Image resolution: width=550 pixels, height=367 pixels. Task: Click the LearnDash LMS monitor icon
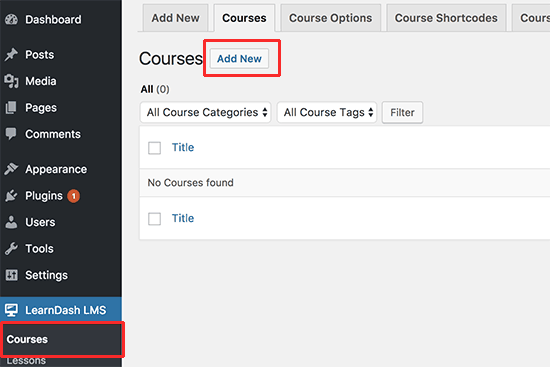(11, 310)
